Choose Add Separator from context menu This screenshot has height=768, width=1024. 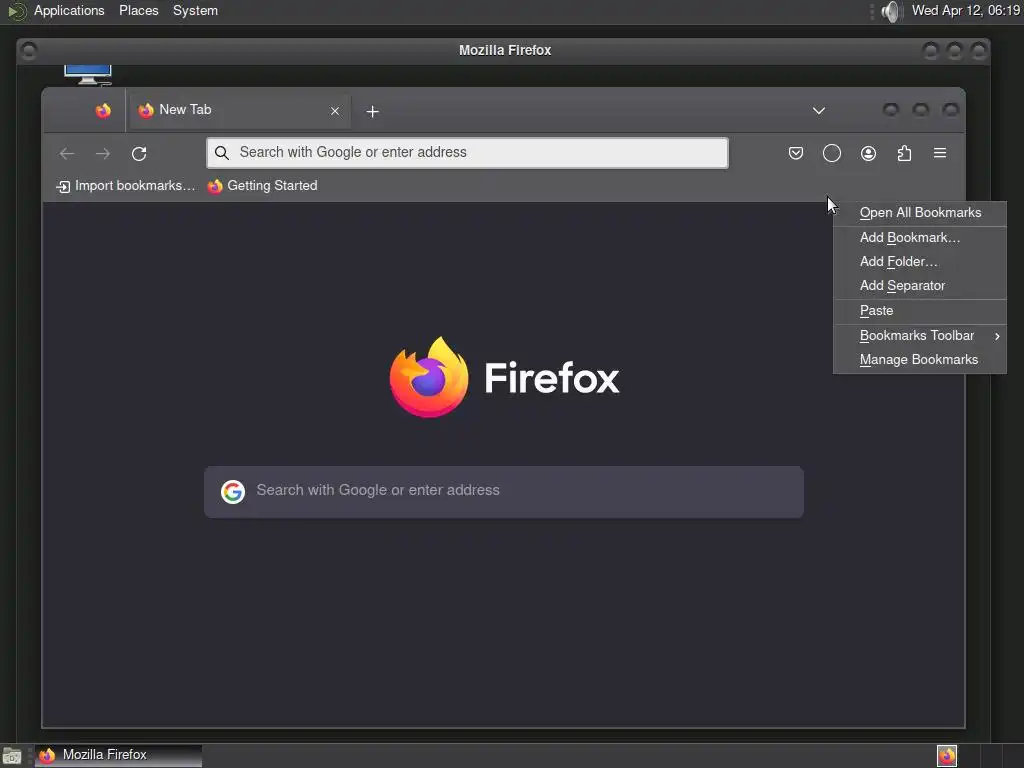920,286
